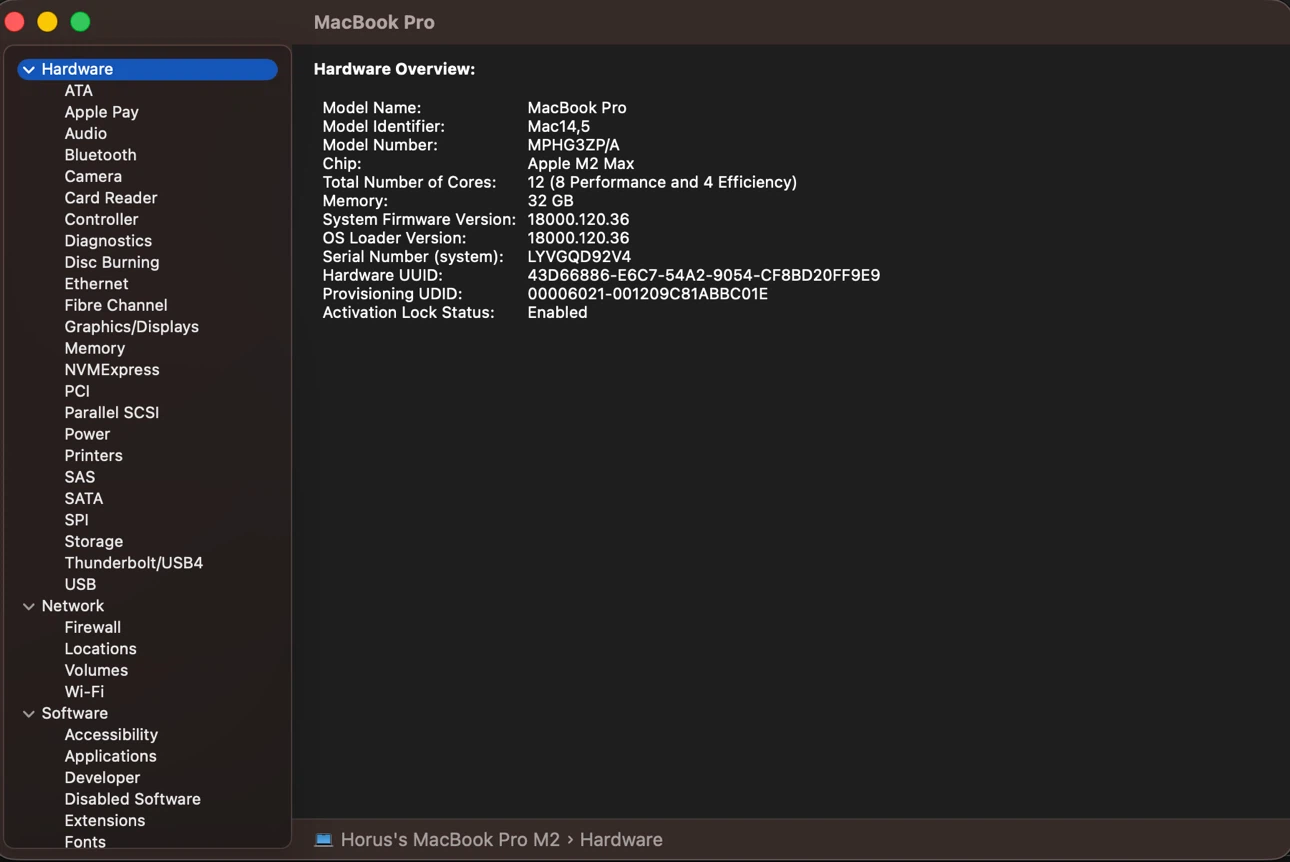Select Apple Pay in the sidebar

(101, 112)
